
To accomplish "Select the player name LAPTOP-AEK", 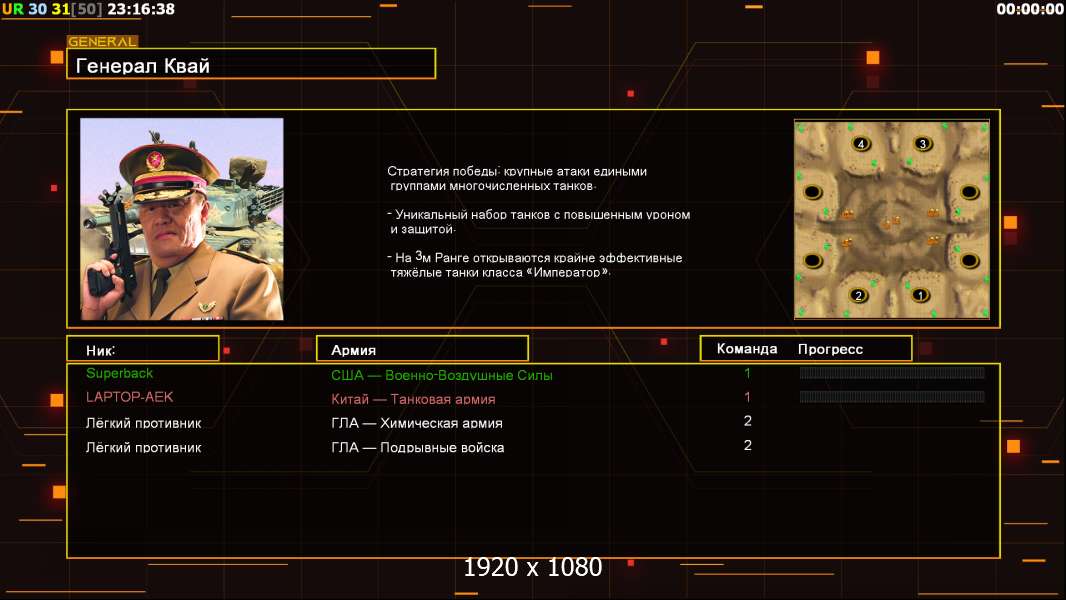I will click(129, 397).
